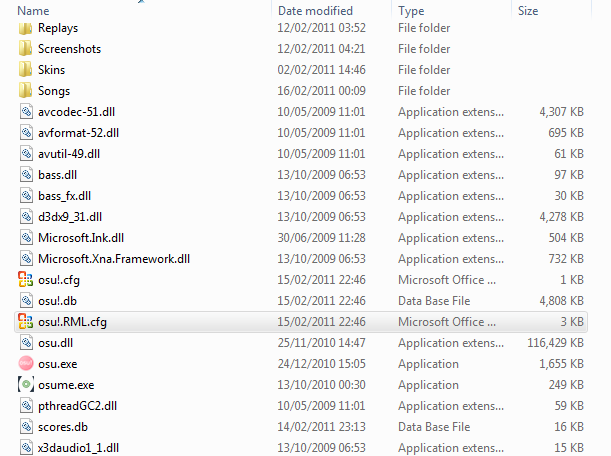Screen dimensions: 611x456
Task: Click the 24/12/2010 15:05 date of osu.exe
Action: [321, 364]
